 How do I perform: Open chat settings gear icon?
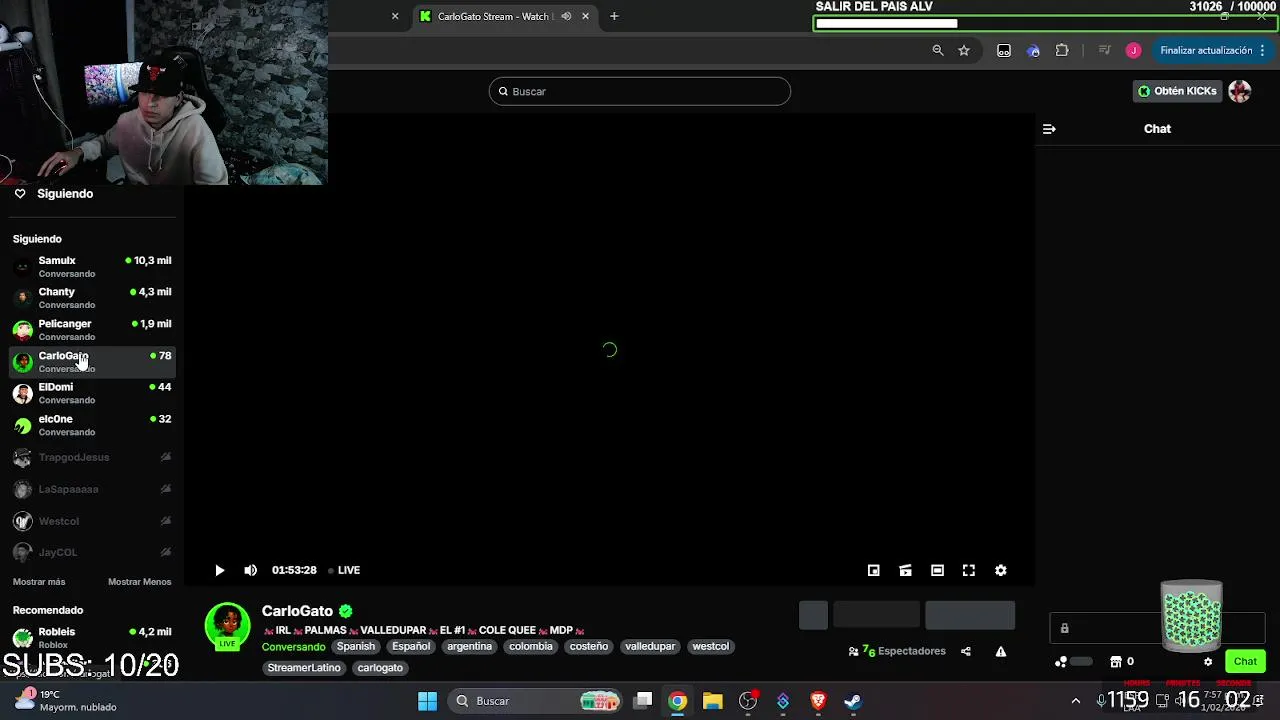coord(1208,661)
